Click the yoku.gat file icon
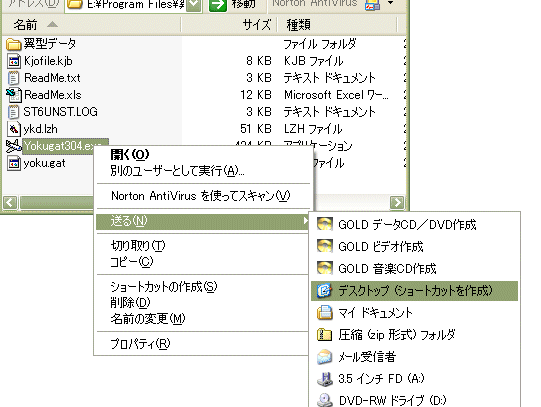Screen dimensions: 541x407 tap(14, 163)
